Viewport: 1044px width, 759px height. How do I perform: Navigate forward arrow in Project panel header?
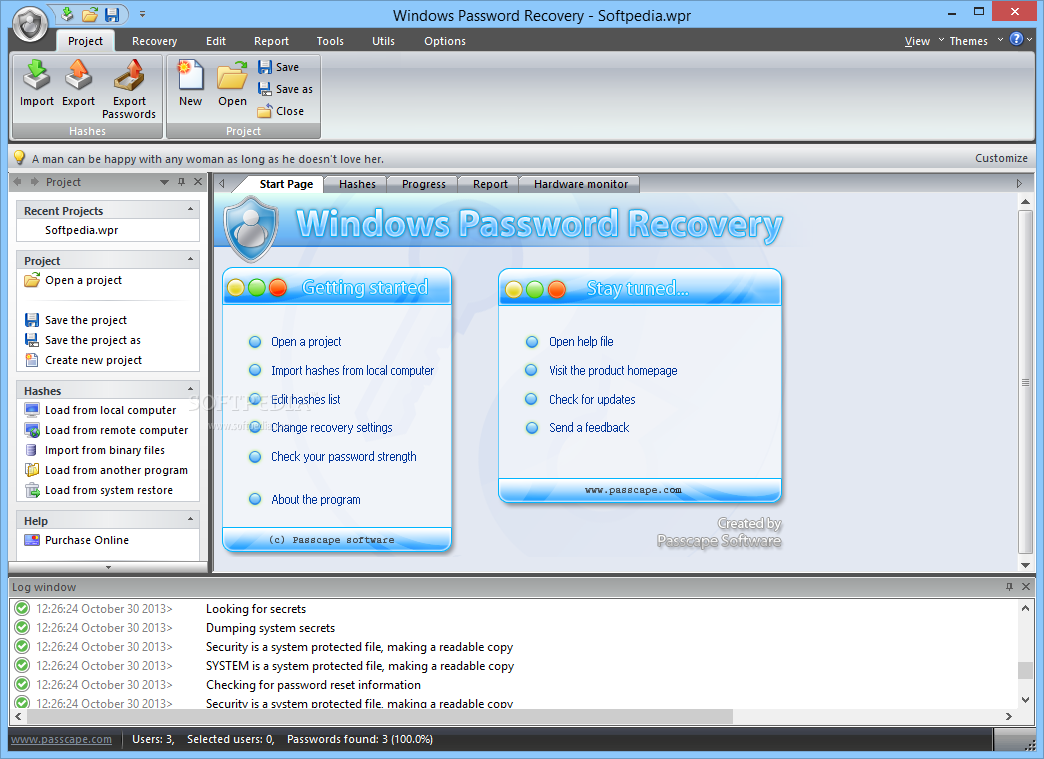point(35,182)
